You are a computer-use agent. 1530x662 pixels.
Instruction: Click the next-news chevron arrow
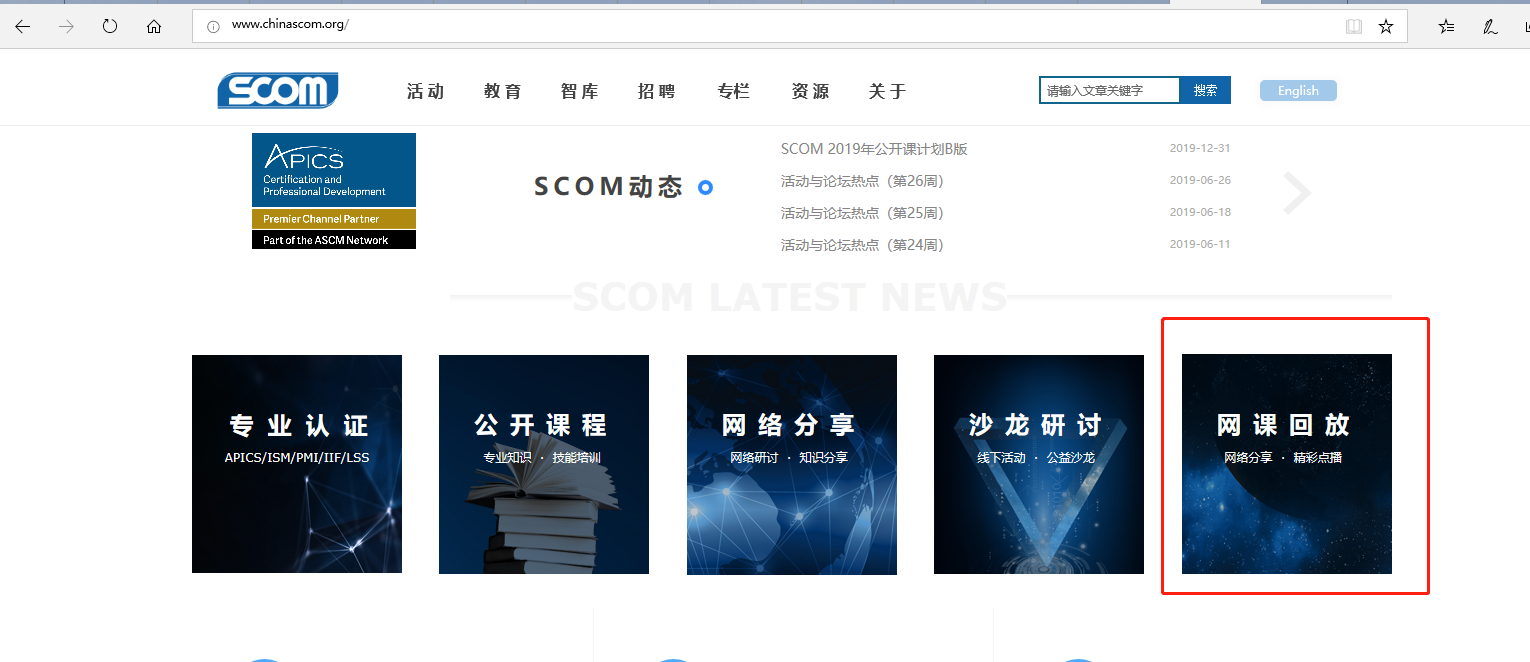click(1296, 193)
